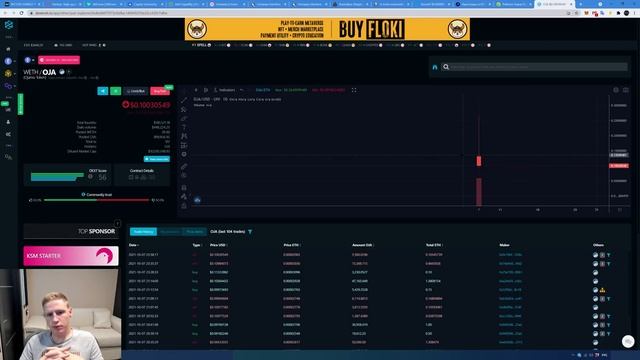
Task: Open the user account sidebar icon
Action: click(x=8, y=122)
